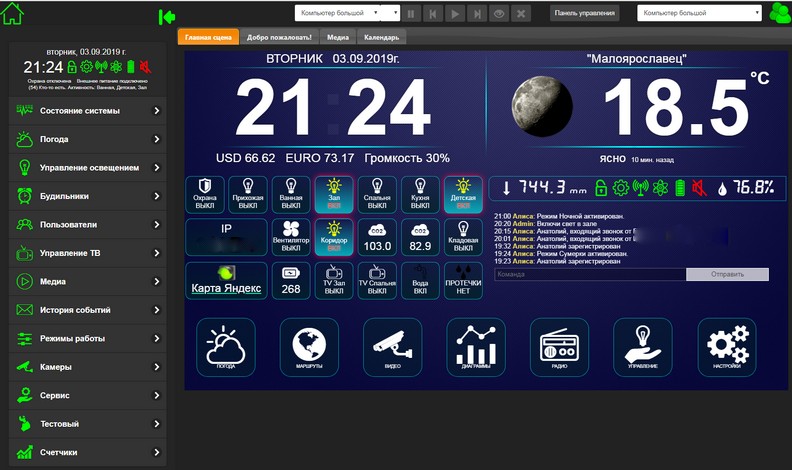
Task: Toggle the Спальня light tile
Action: pyautogui.click(x=377, y=194)
